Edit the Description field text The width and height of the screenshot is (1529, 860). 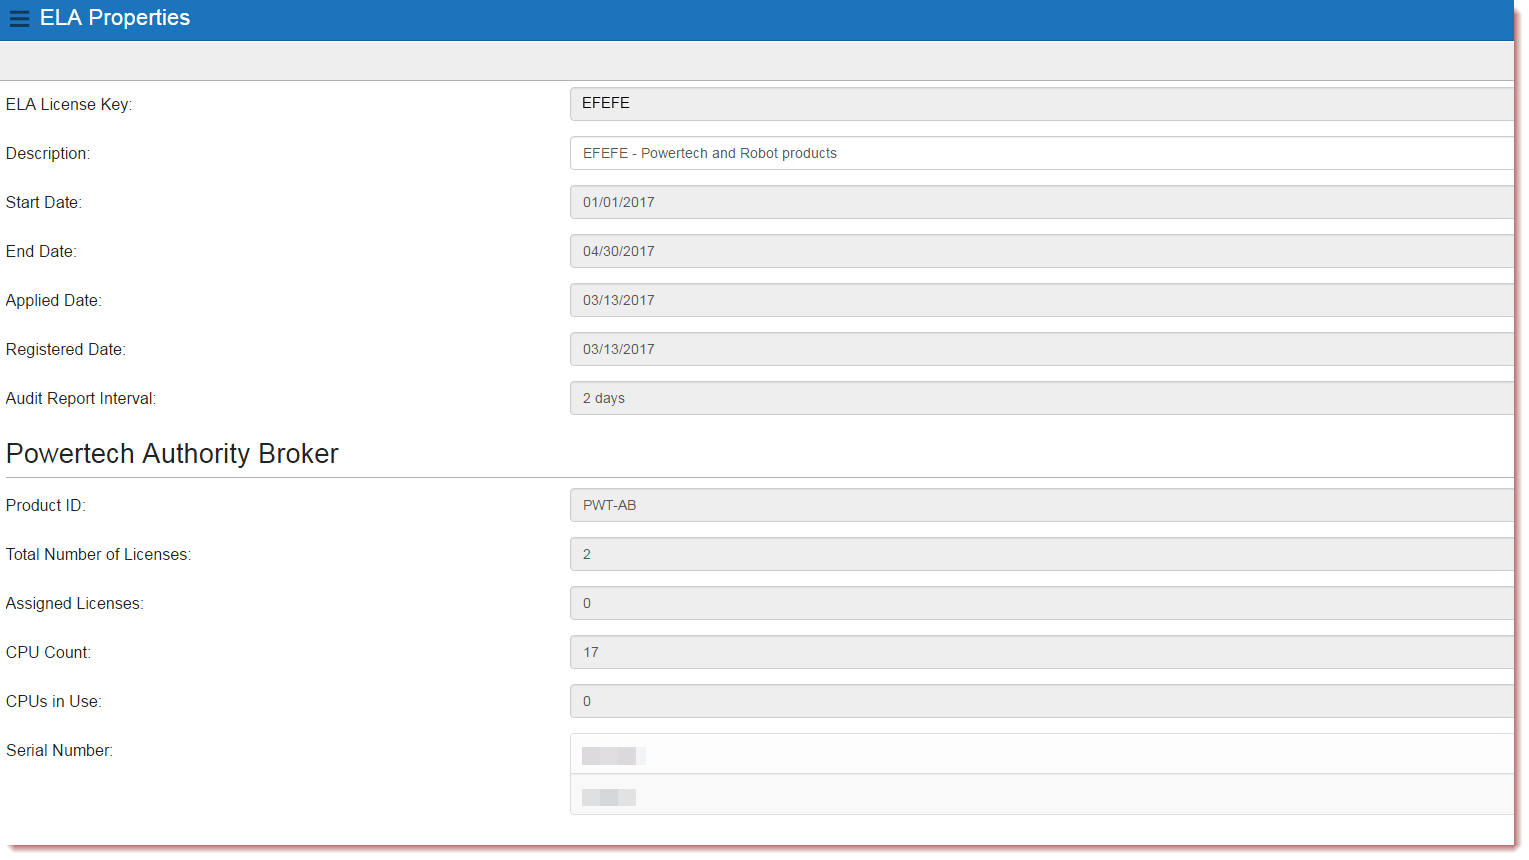pos(1042,153)
